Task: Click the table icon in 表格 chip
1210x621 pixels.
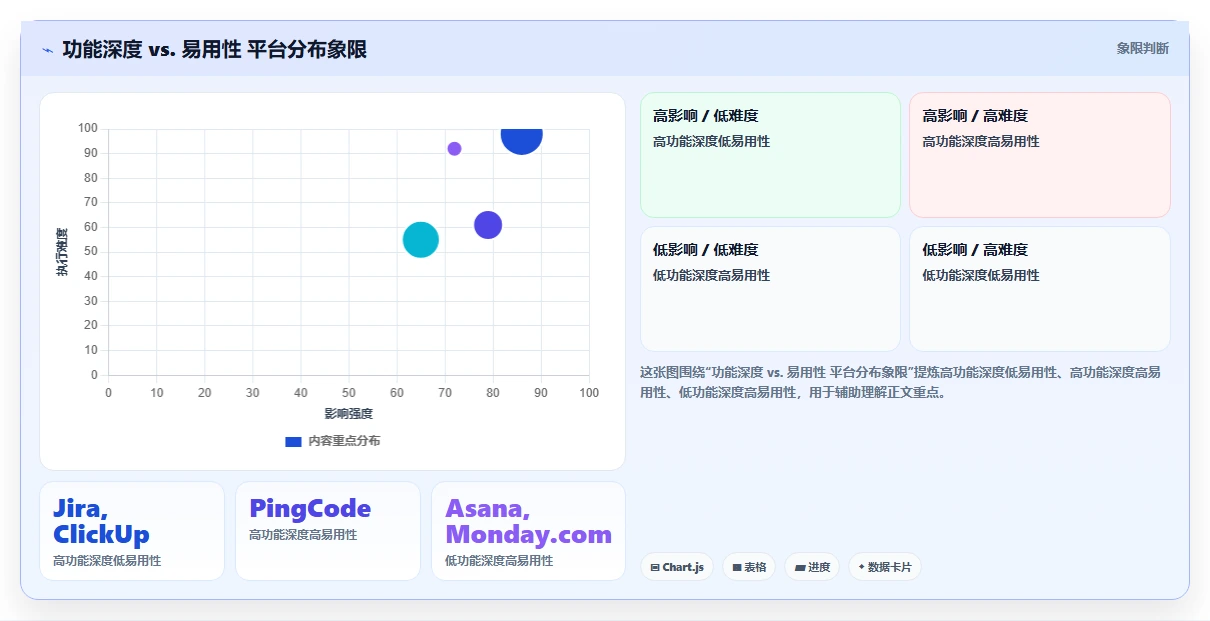Action: coord(737,567)
